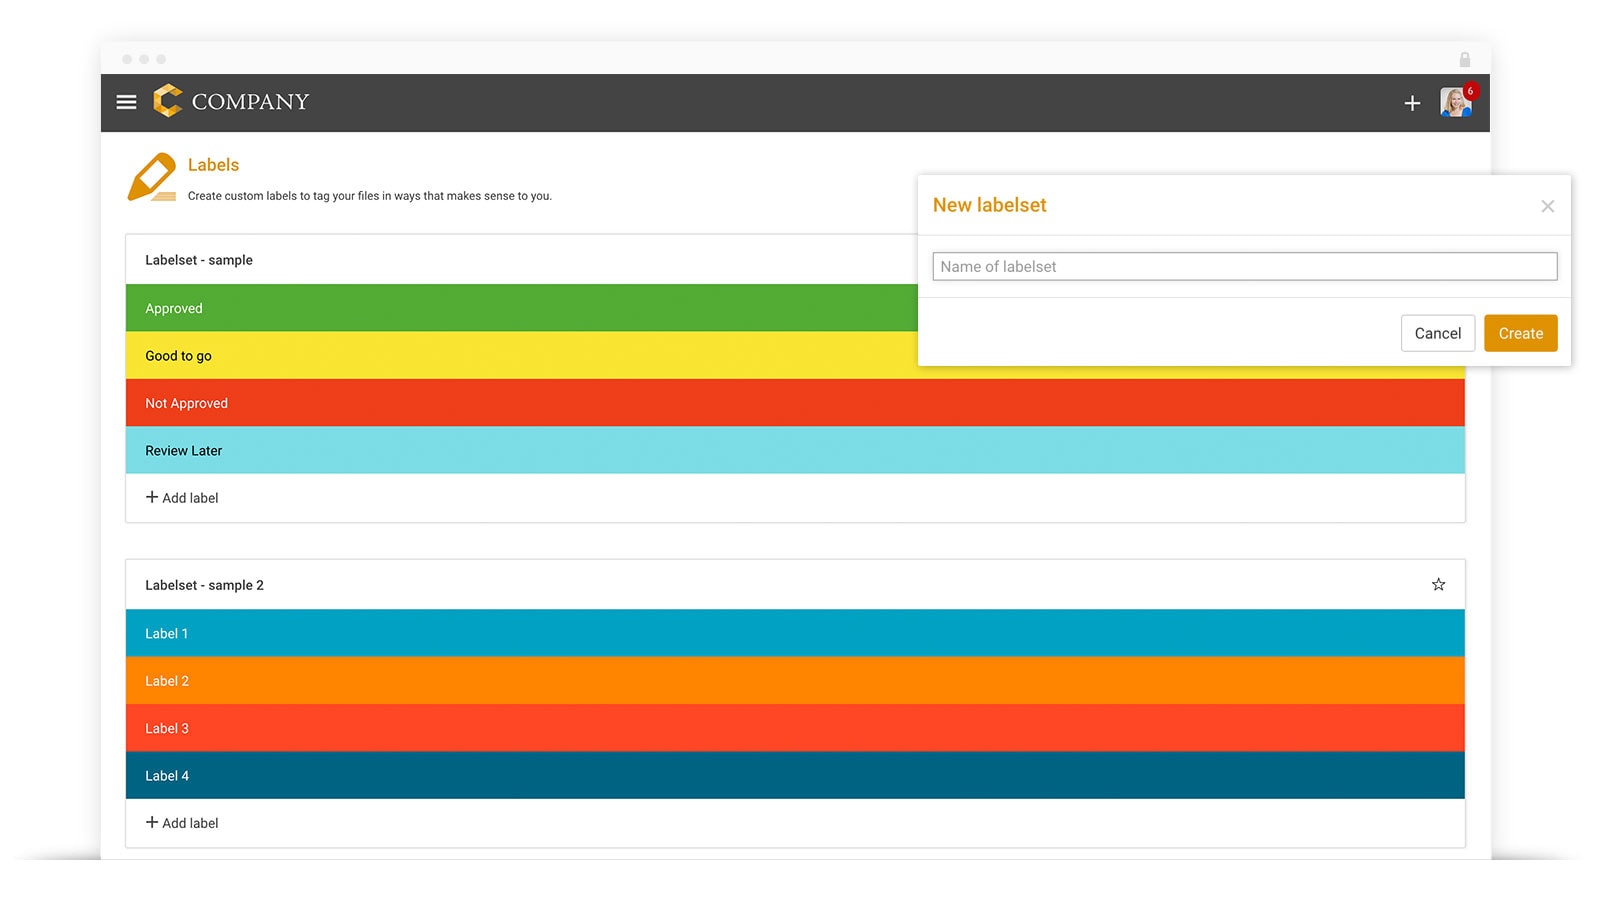Add label to Labelset - sample 2
The width and height of the screenshot is (1600, 900).
(182, 823)
